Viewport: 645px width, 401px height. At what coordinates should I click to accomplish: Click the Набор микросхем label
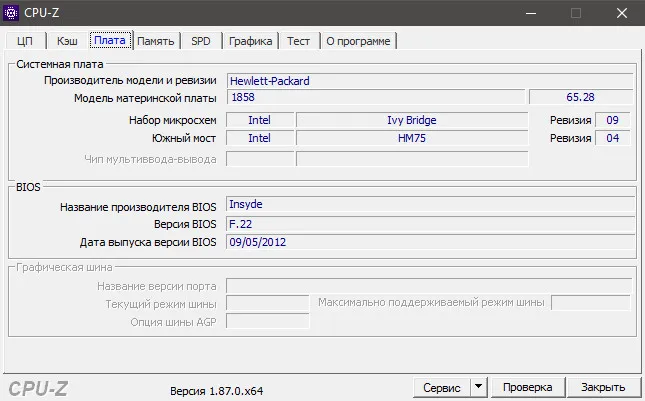[172, 120]
